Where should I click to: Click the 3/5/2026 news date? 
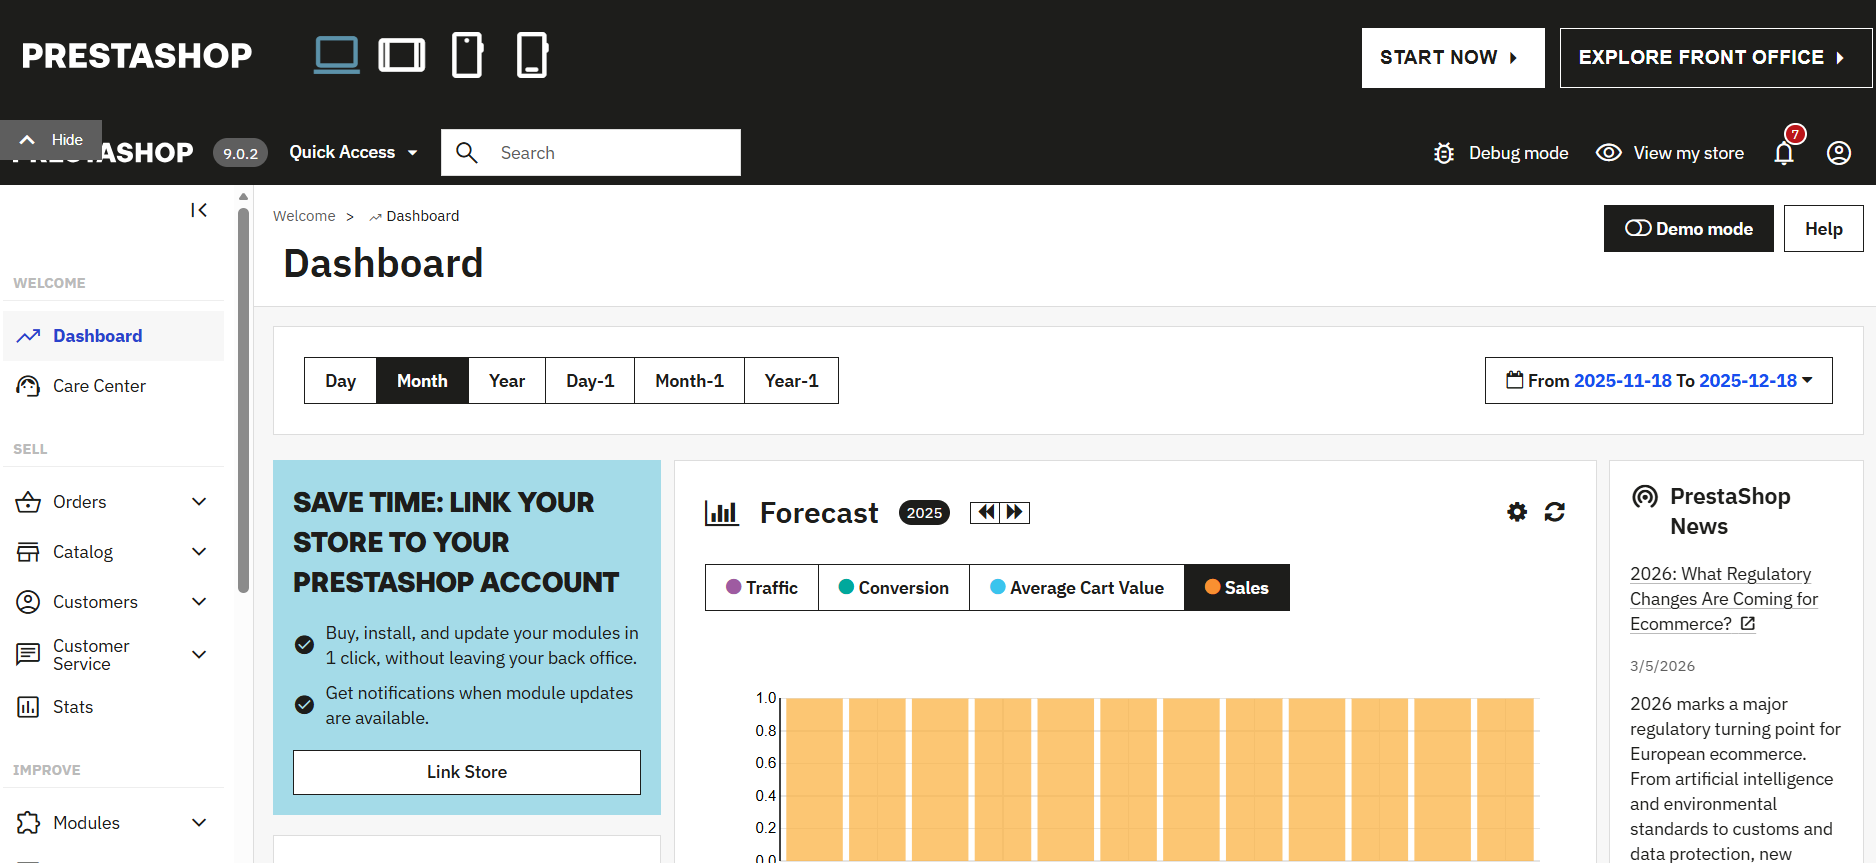coord(1662,666)
